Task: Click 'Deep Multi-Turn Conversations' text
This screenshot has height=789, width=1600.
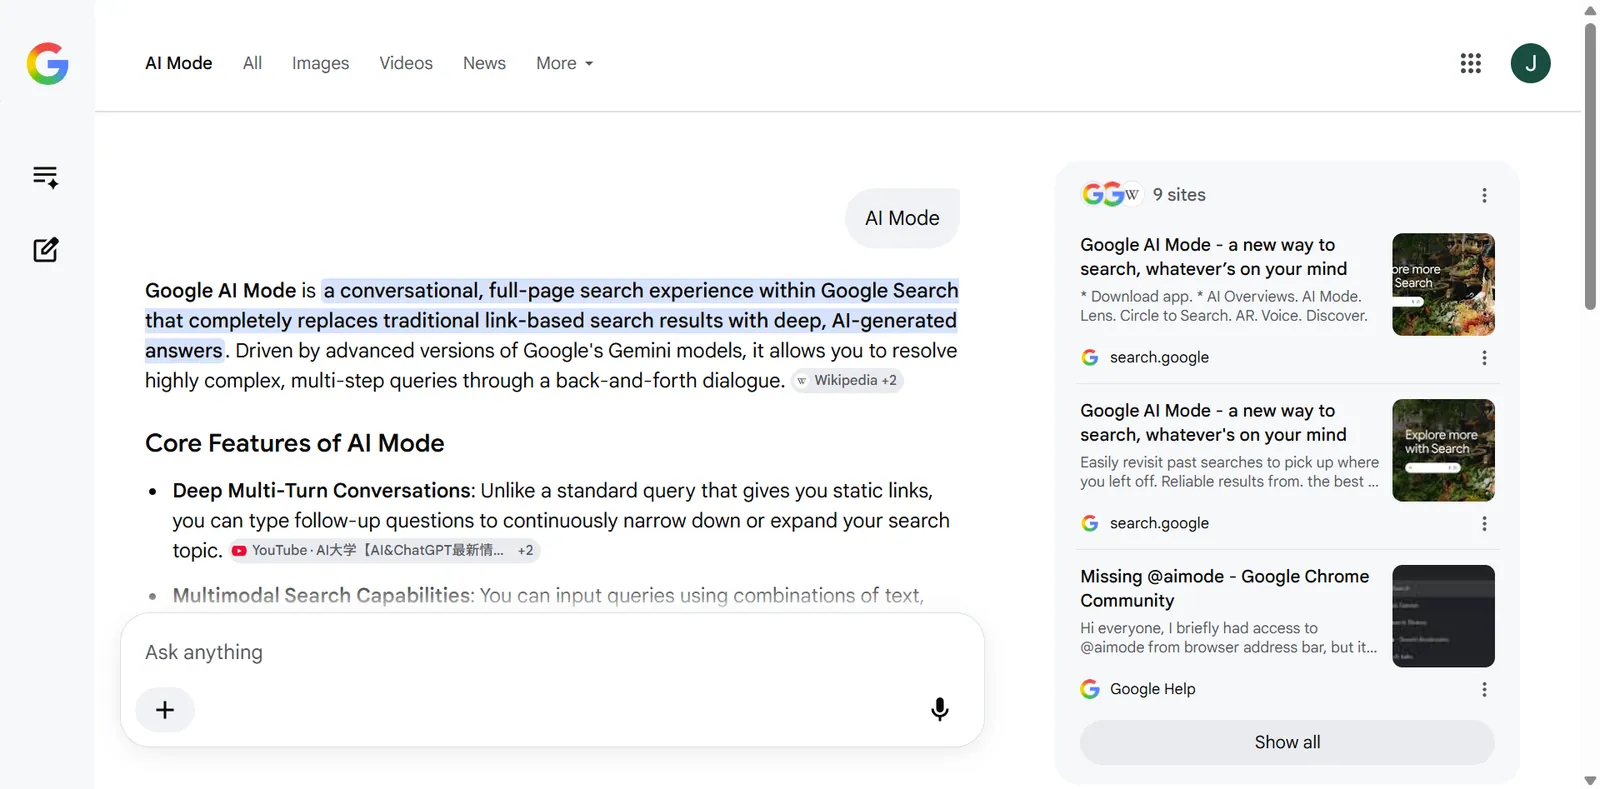Action: click(322, 490)
